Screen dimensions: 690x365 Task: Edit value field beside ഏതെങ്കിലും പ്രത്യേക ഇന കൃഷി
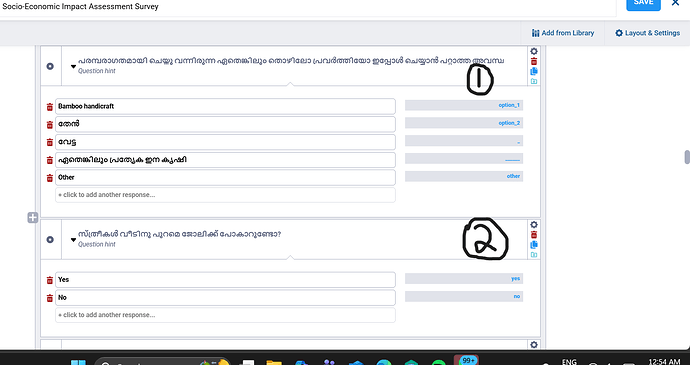(x=464, y=159)
